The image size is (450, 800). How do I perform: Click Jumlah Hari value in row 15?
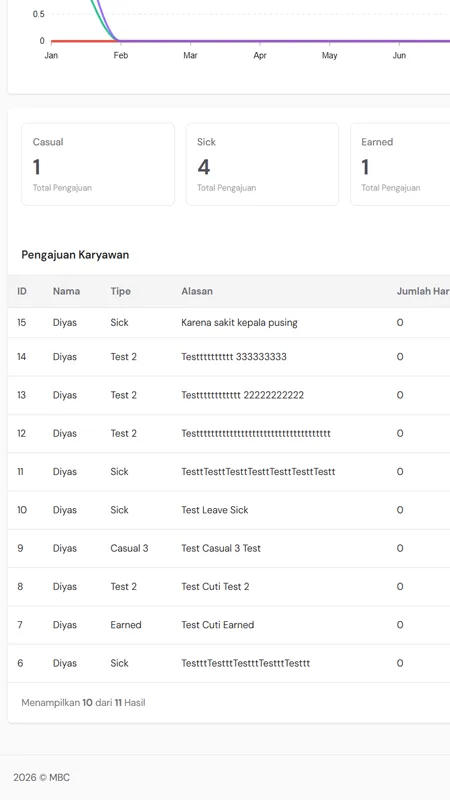coord(400,322)
